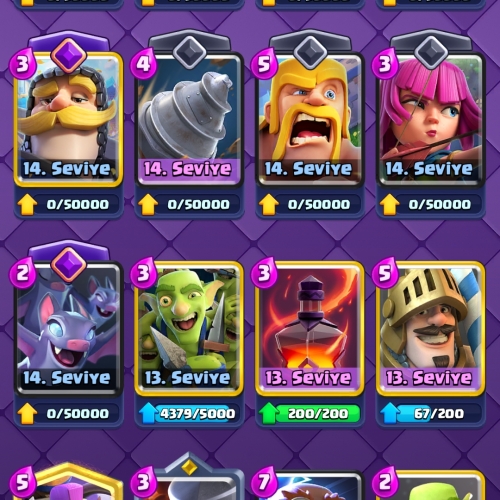Tap purple evolution gem above Royal Giant
Viewport: 500px width, 500px height.
(69, 56)
